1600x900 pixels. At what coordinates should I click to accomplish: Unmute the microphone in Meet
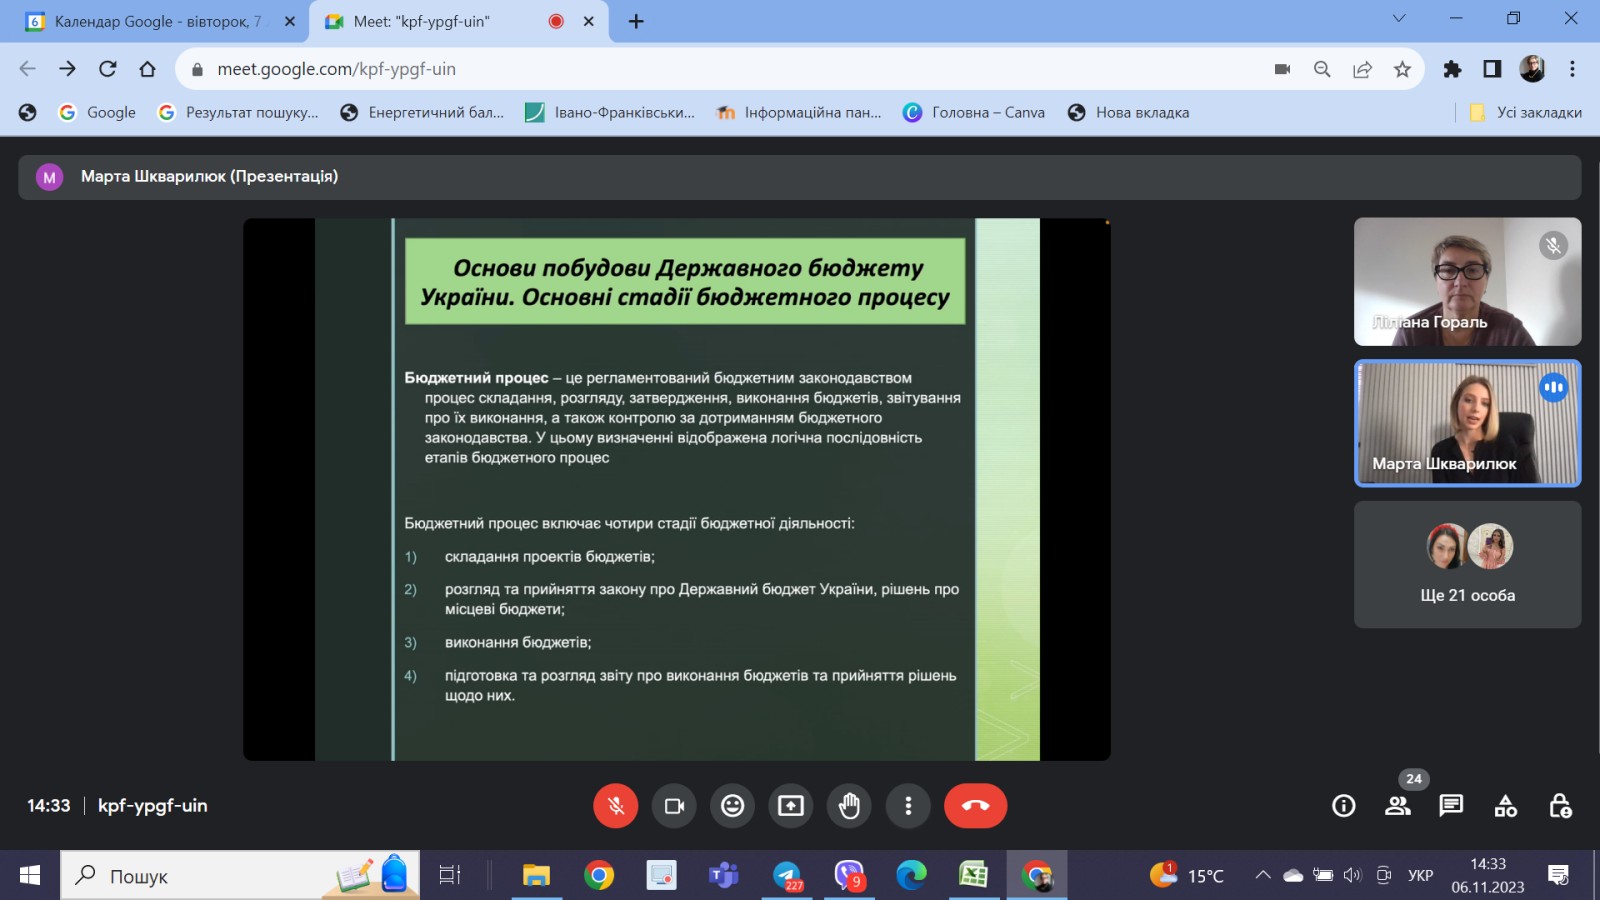tap(616, 805)
